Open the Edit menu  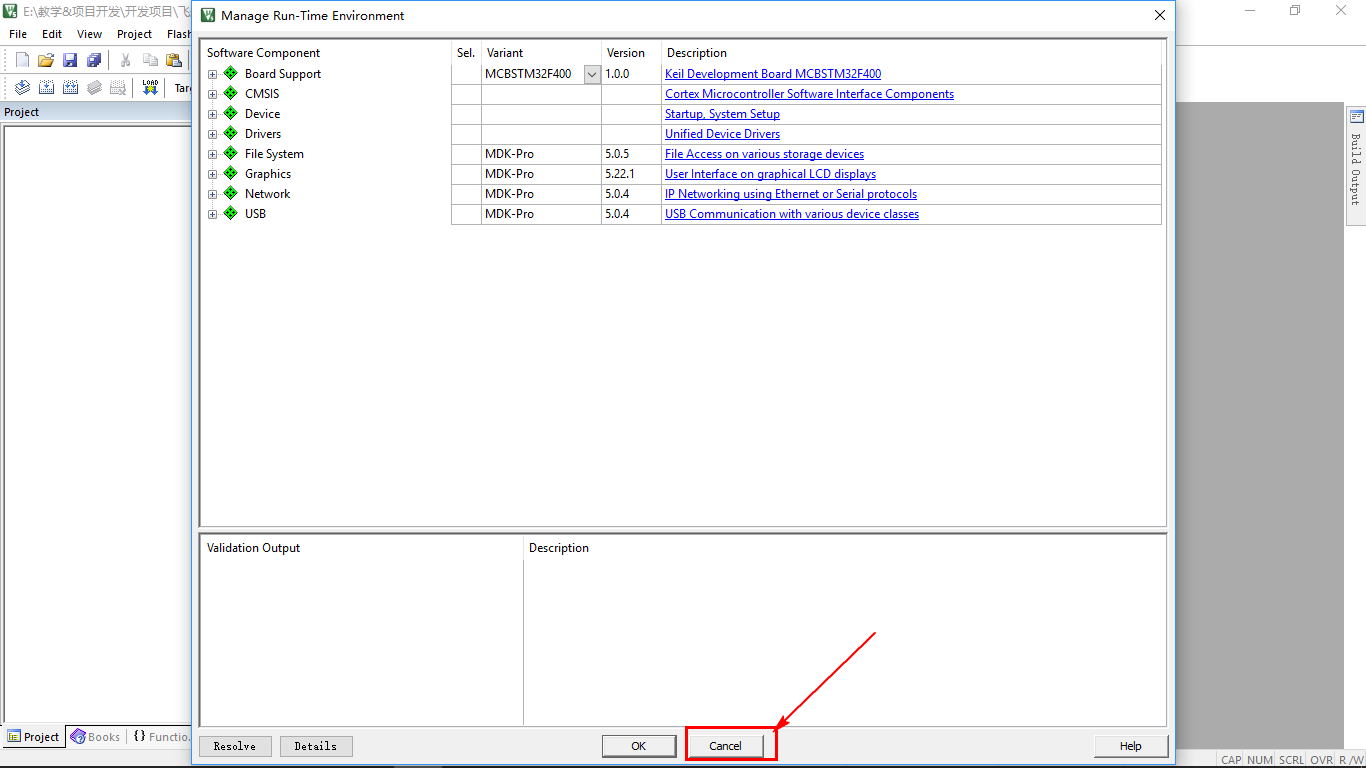52,34
